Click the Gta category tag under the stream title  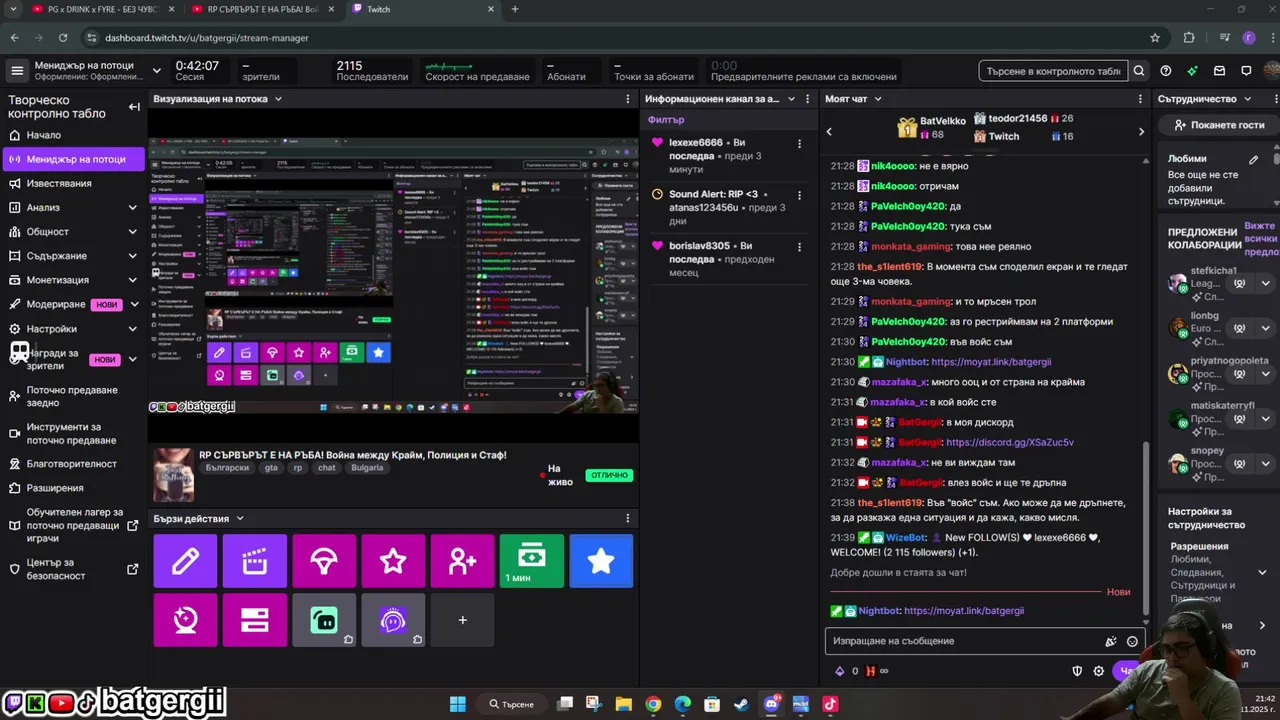271,468
